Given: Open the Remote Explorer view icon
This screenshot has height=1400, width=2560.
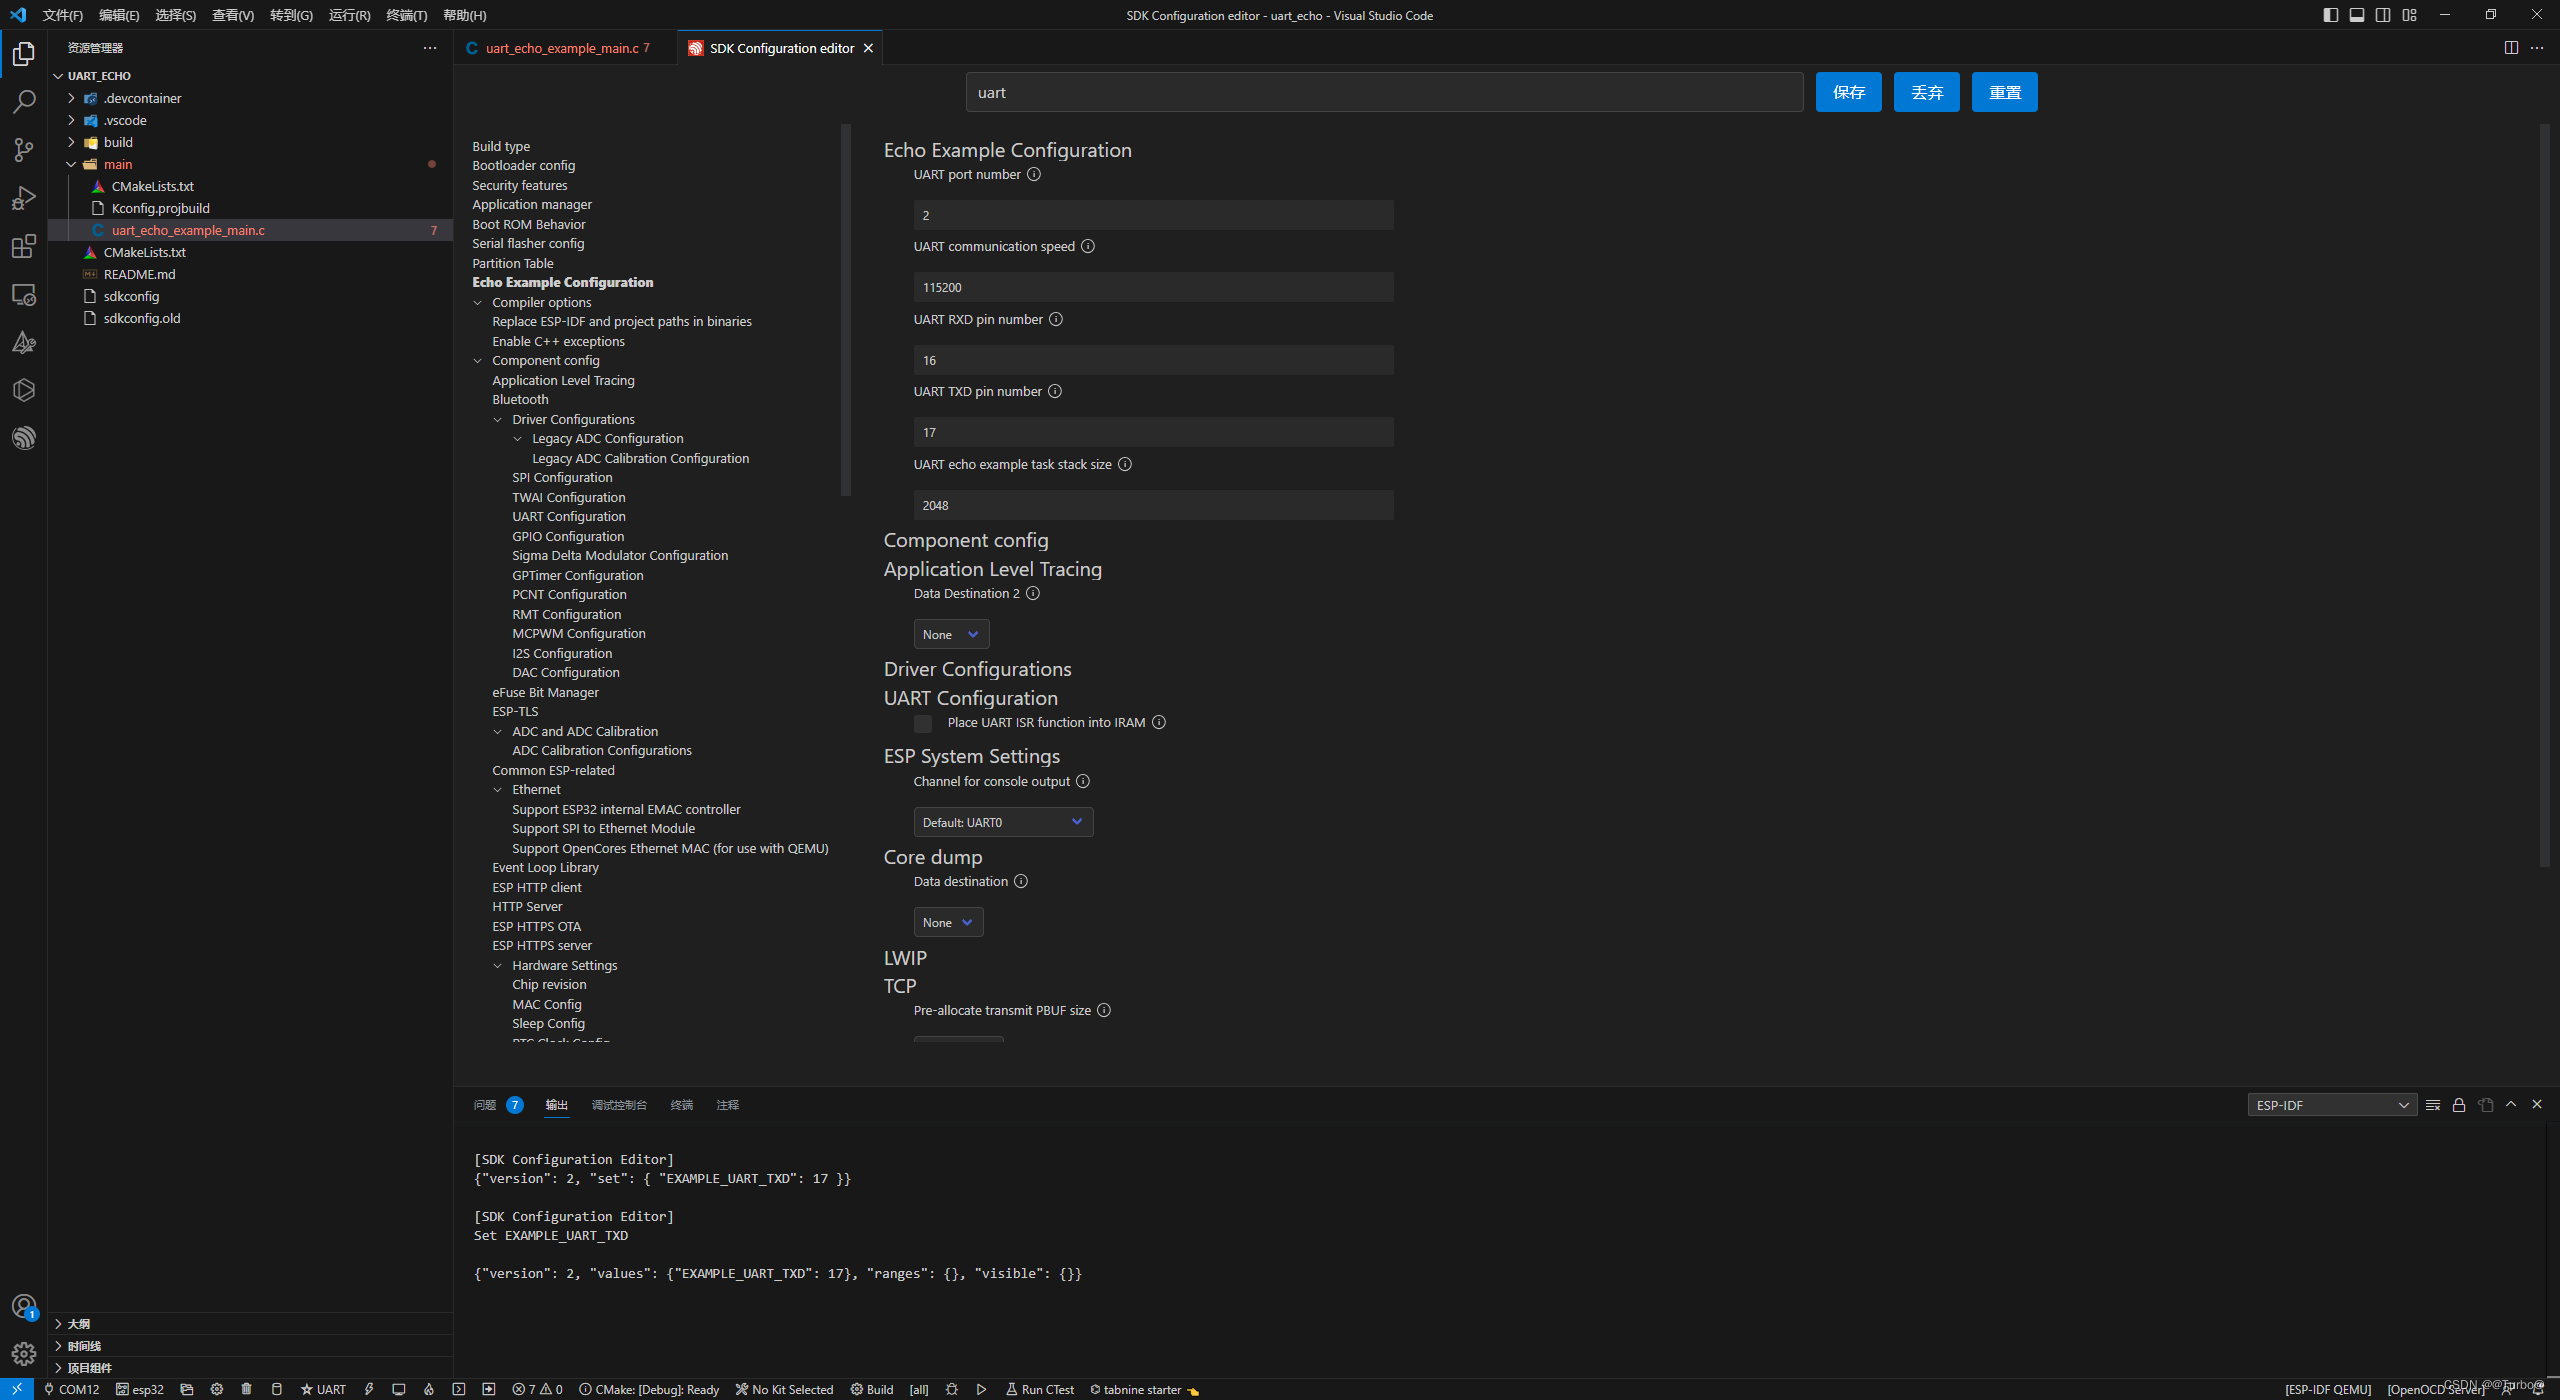Looking at the screenshot, I should tap(24, 294).
